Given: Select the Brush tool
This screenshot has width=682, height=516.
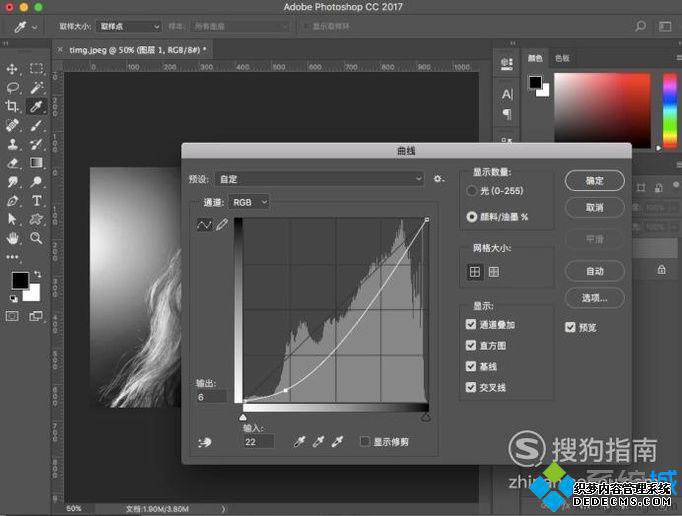Looking at the screenshot, I should pos(37,125).
